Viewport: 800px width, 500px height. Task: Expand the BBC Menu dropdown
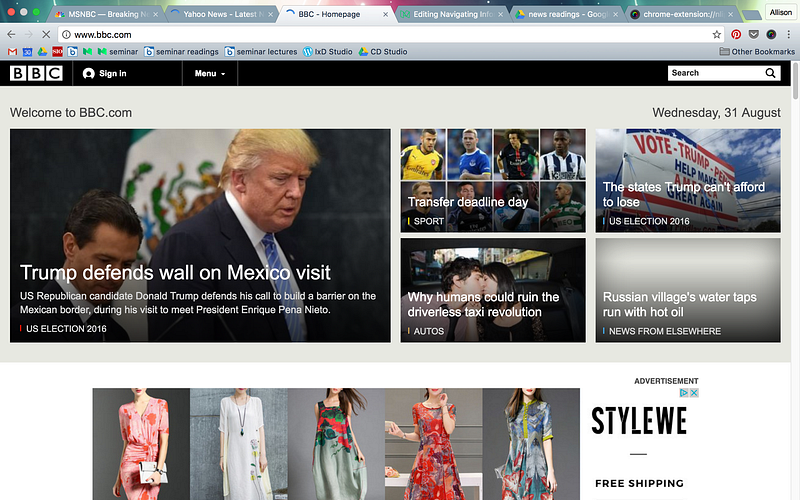point(210,73)
